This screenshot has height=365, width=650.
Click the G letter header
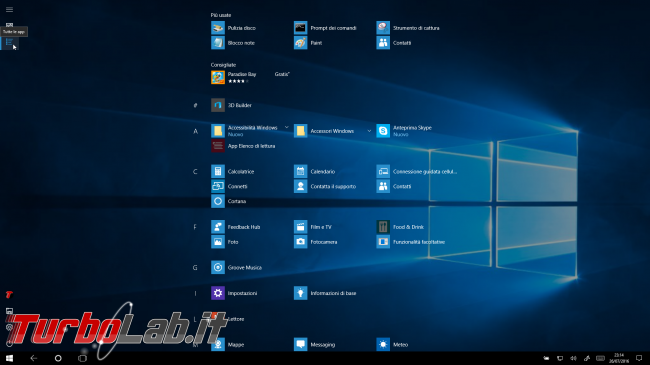click(195, 268)
